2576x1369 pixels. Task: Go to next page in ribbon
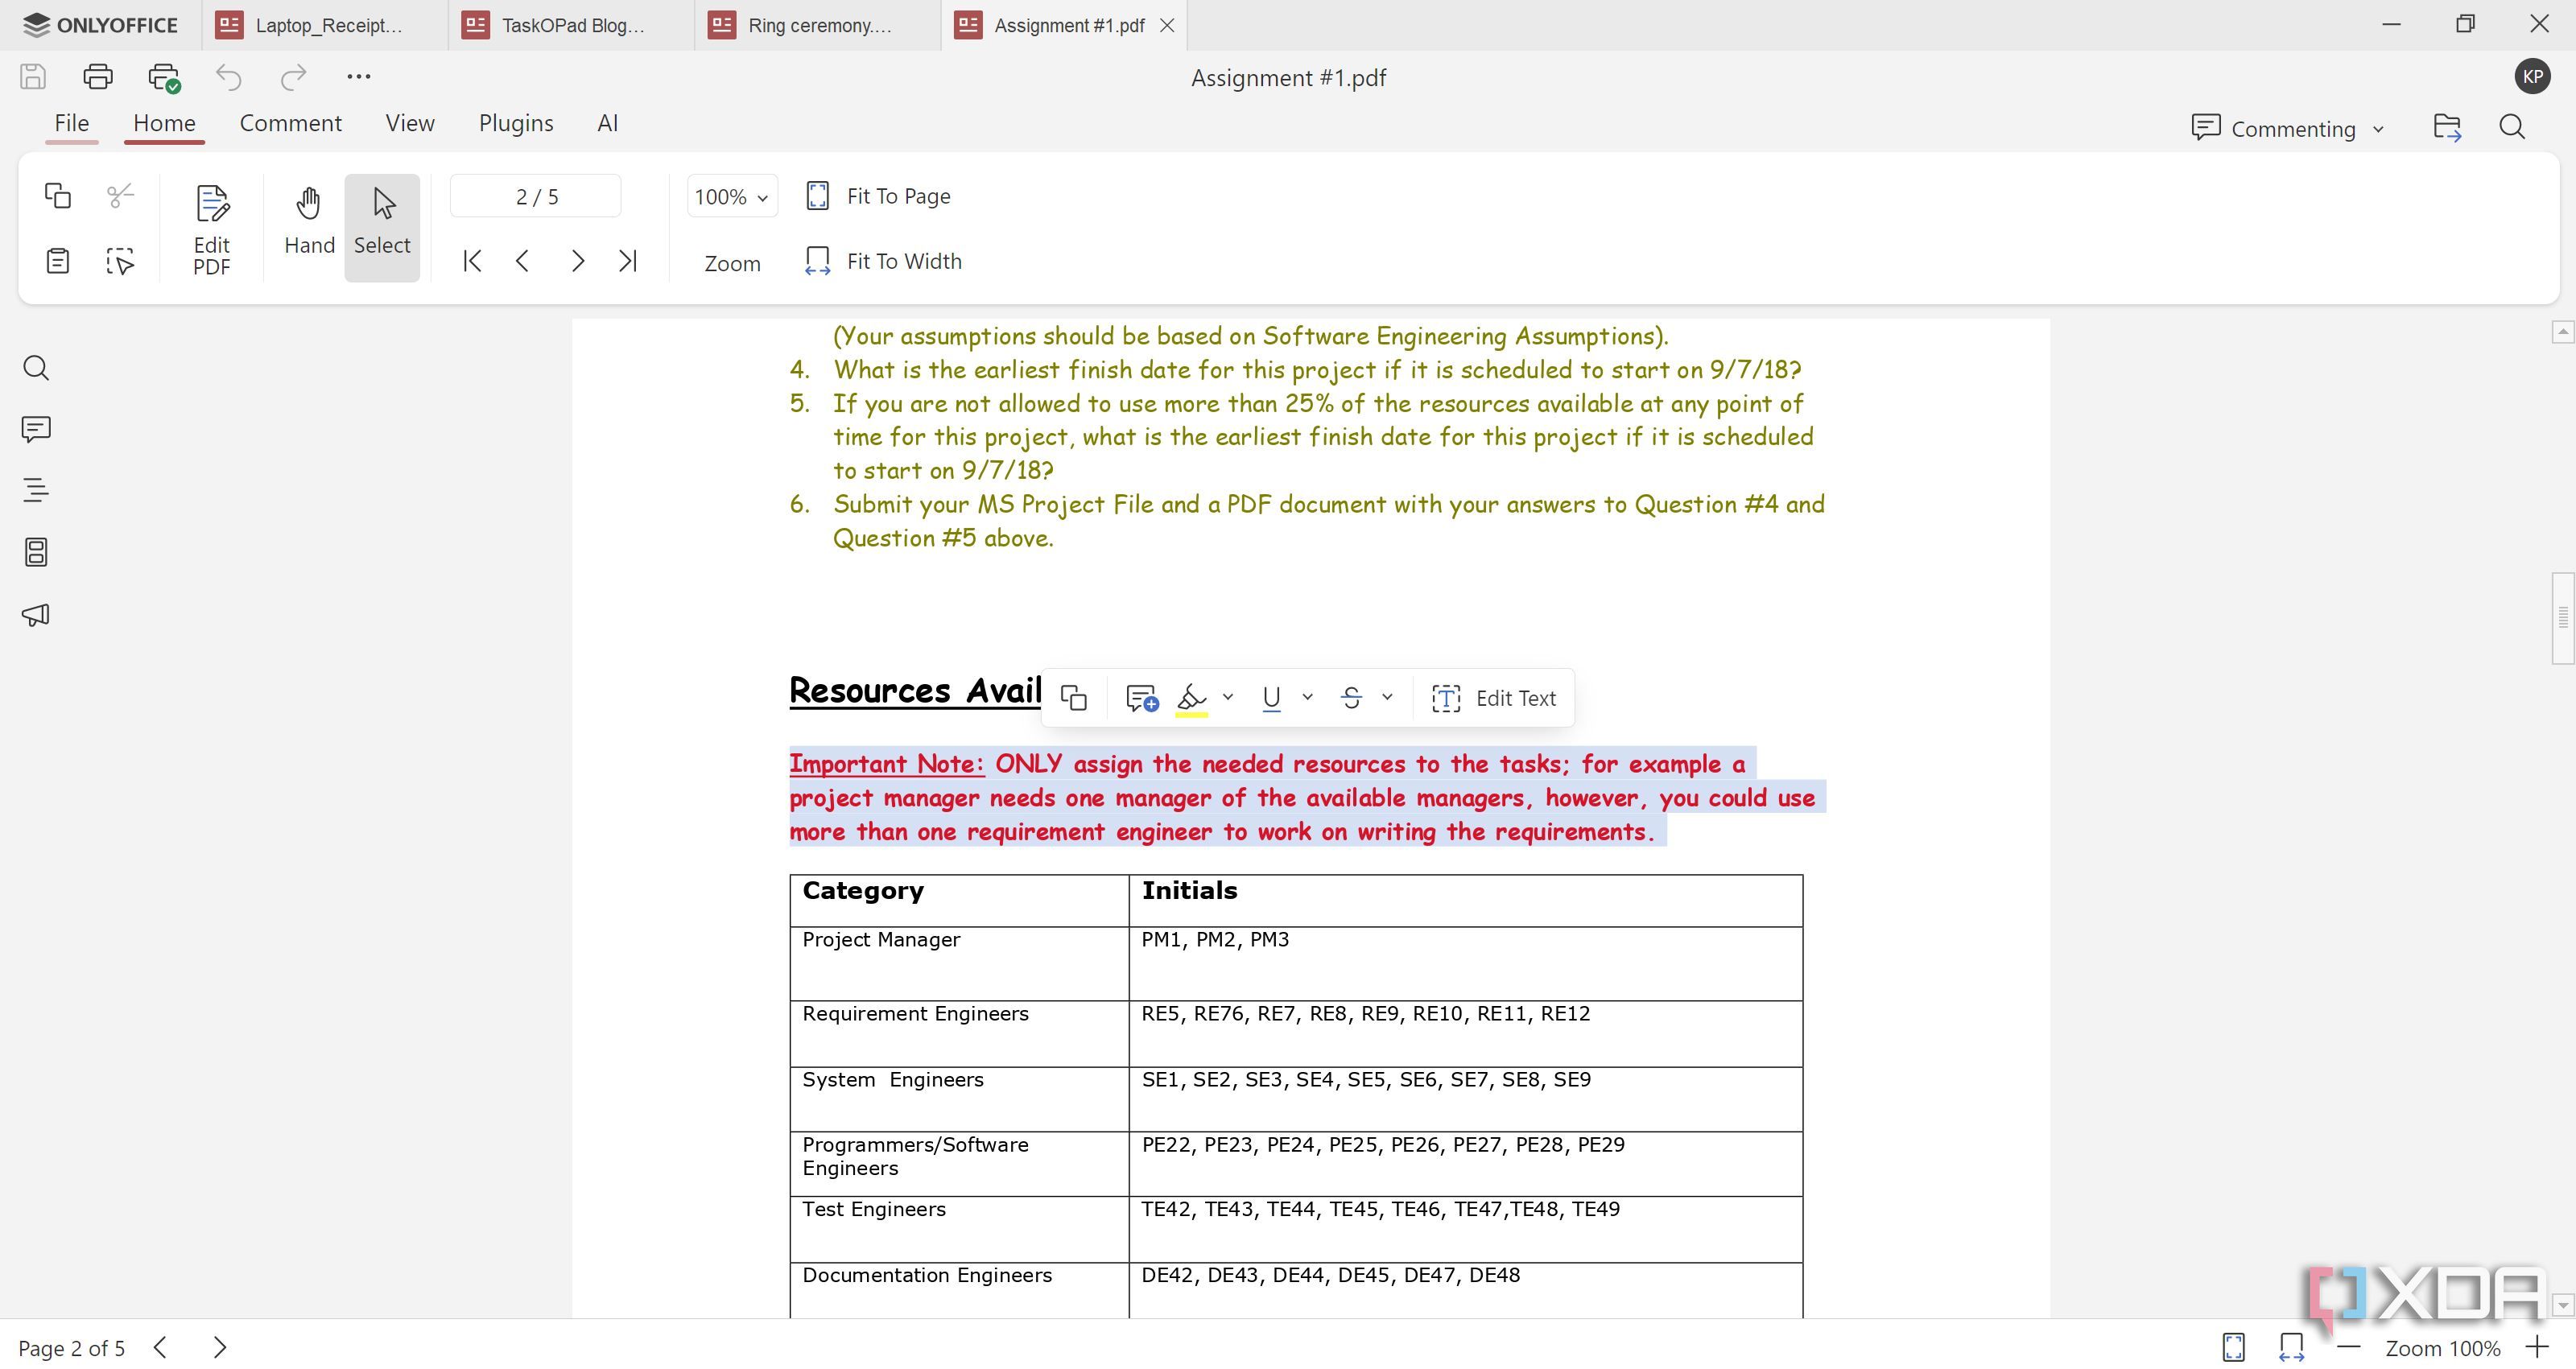tap(577, 261)
